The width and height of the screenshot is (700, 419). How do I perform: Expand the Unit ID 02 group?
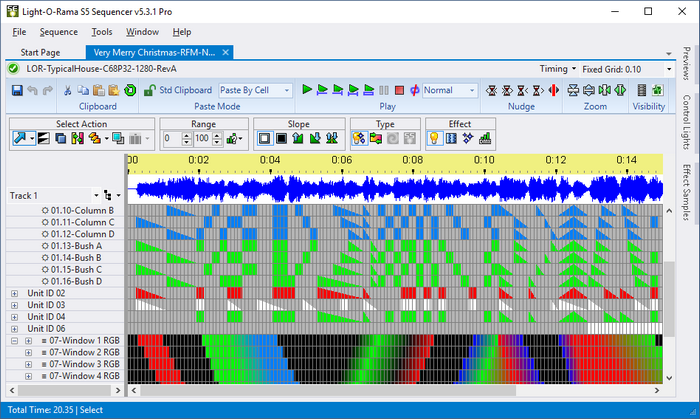coord(14,293)
